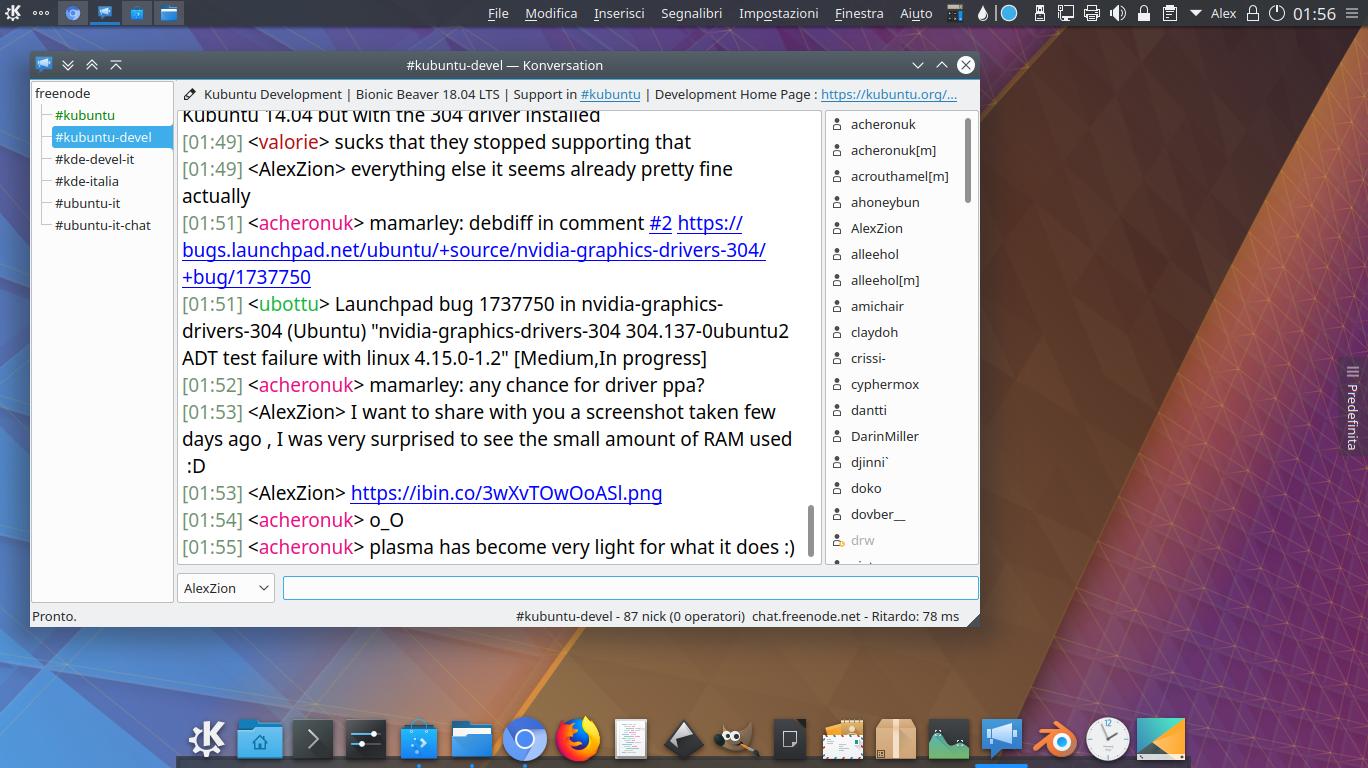
Task: Open the Impostazioni menu
Action: coord(779,13)
